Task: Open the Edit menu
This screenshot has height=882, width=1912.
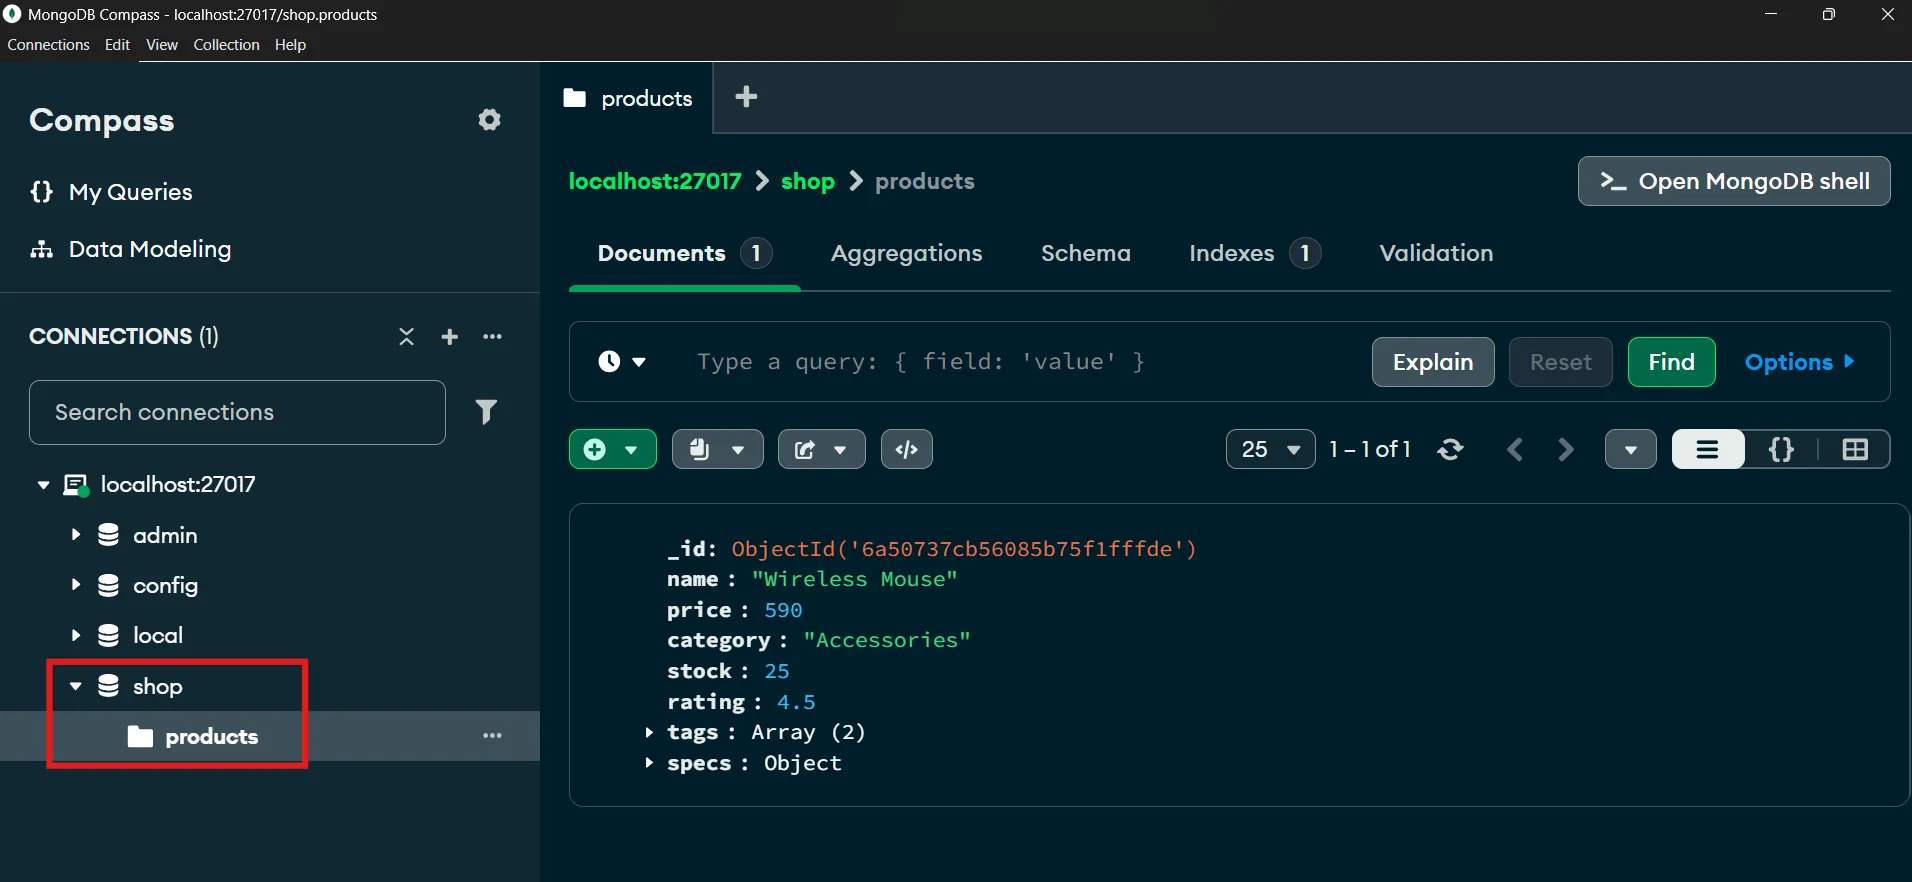Action: (117, 45)
